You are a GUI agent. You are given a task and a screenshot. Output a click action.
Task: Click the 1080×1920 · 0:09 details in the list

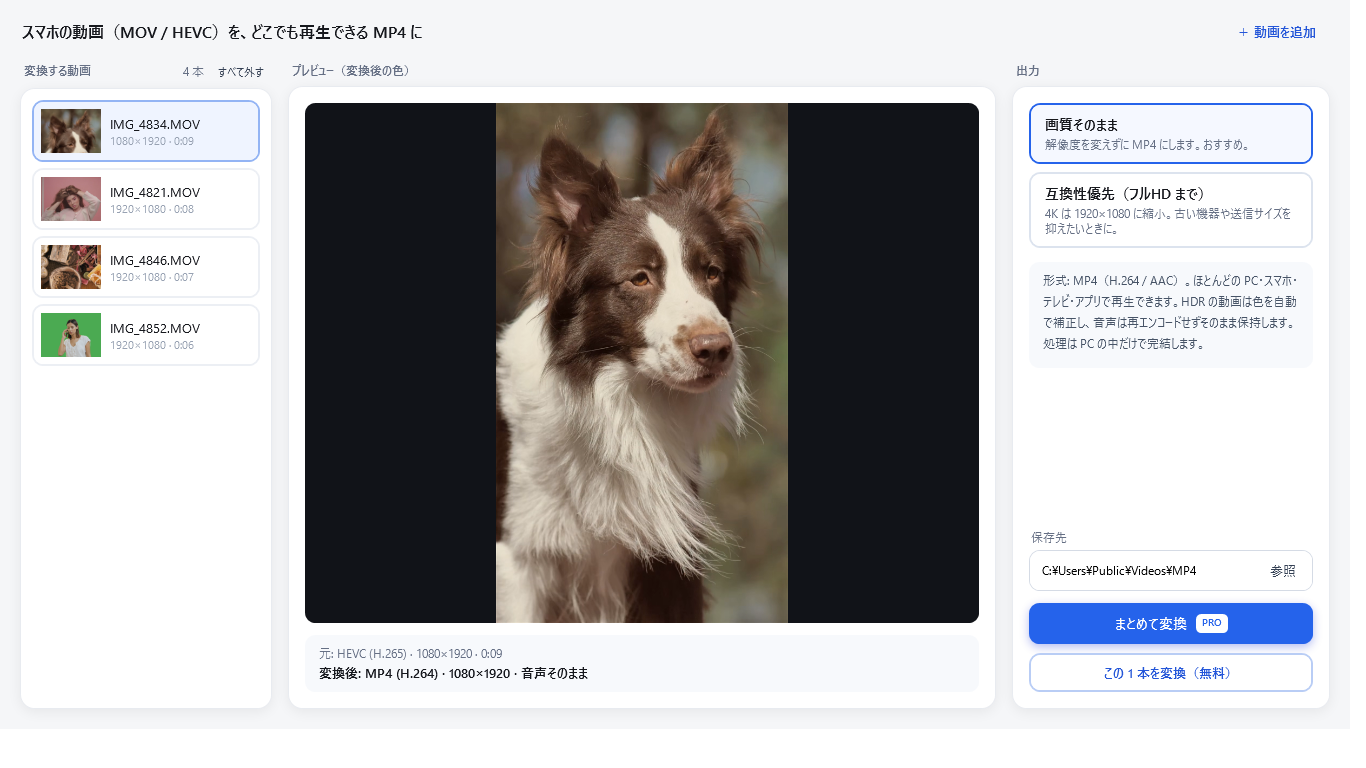click(152, 141)
